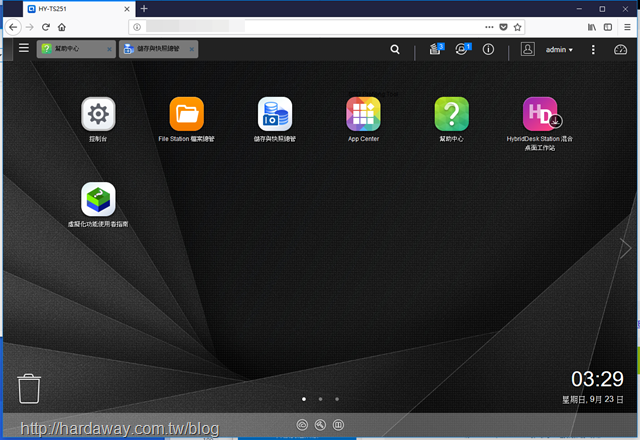
Task: Save page to Pocket
Action: [x=503, y=27]
